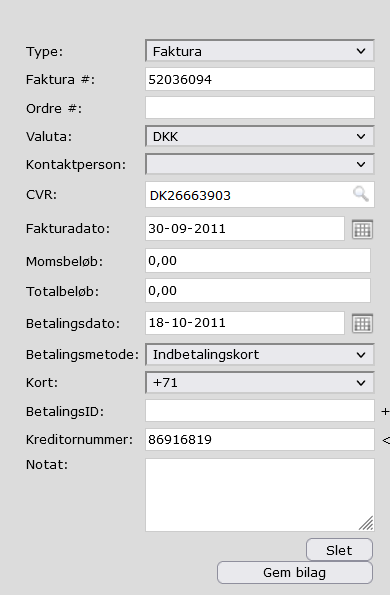Click the Valuta: label
The image size is (390, 595).
tap(49, 137)
